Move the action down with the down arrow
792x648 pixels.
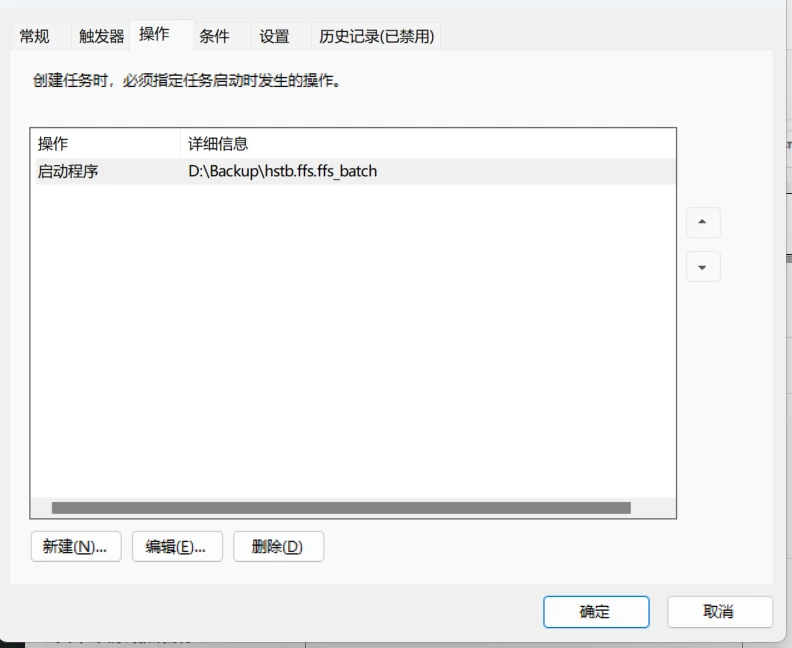(703, 267)
